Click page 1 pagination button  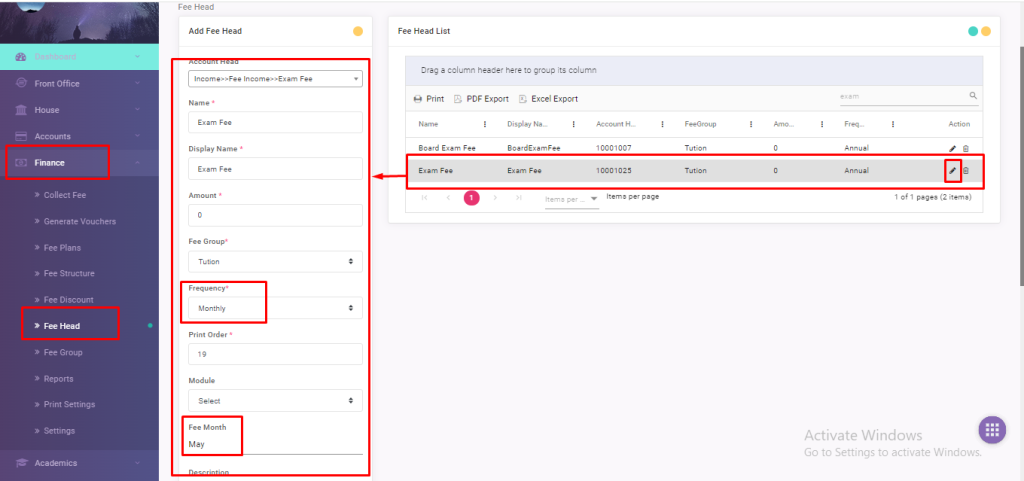471,197
